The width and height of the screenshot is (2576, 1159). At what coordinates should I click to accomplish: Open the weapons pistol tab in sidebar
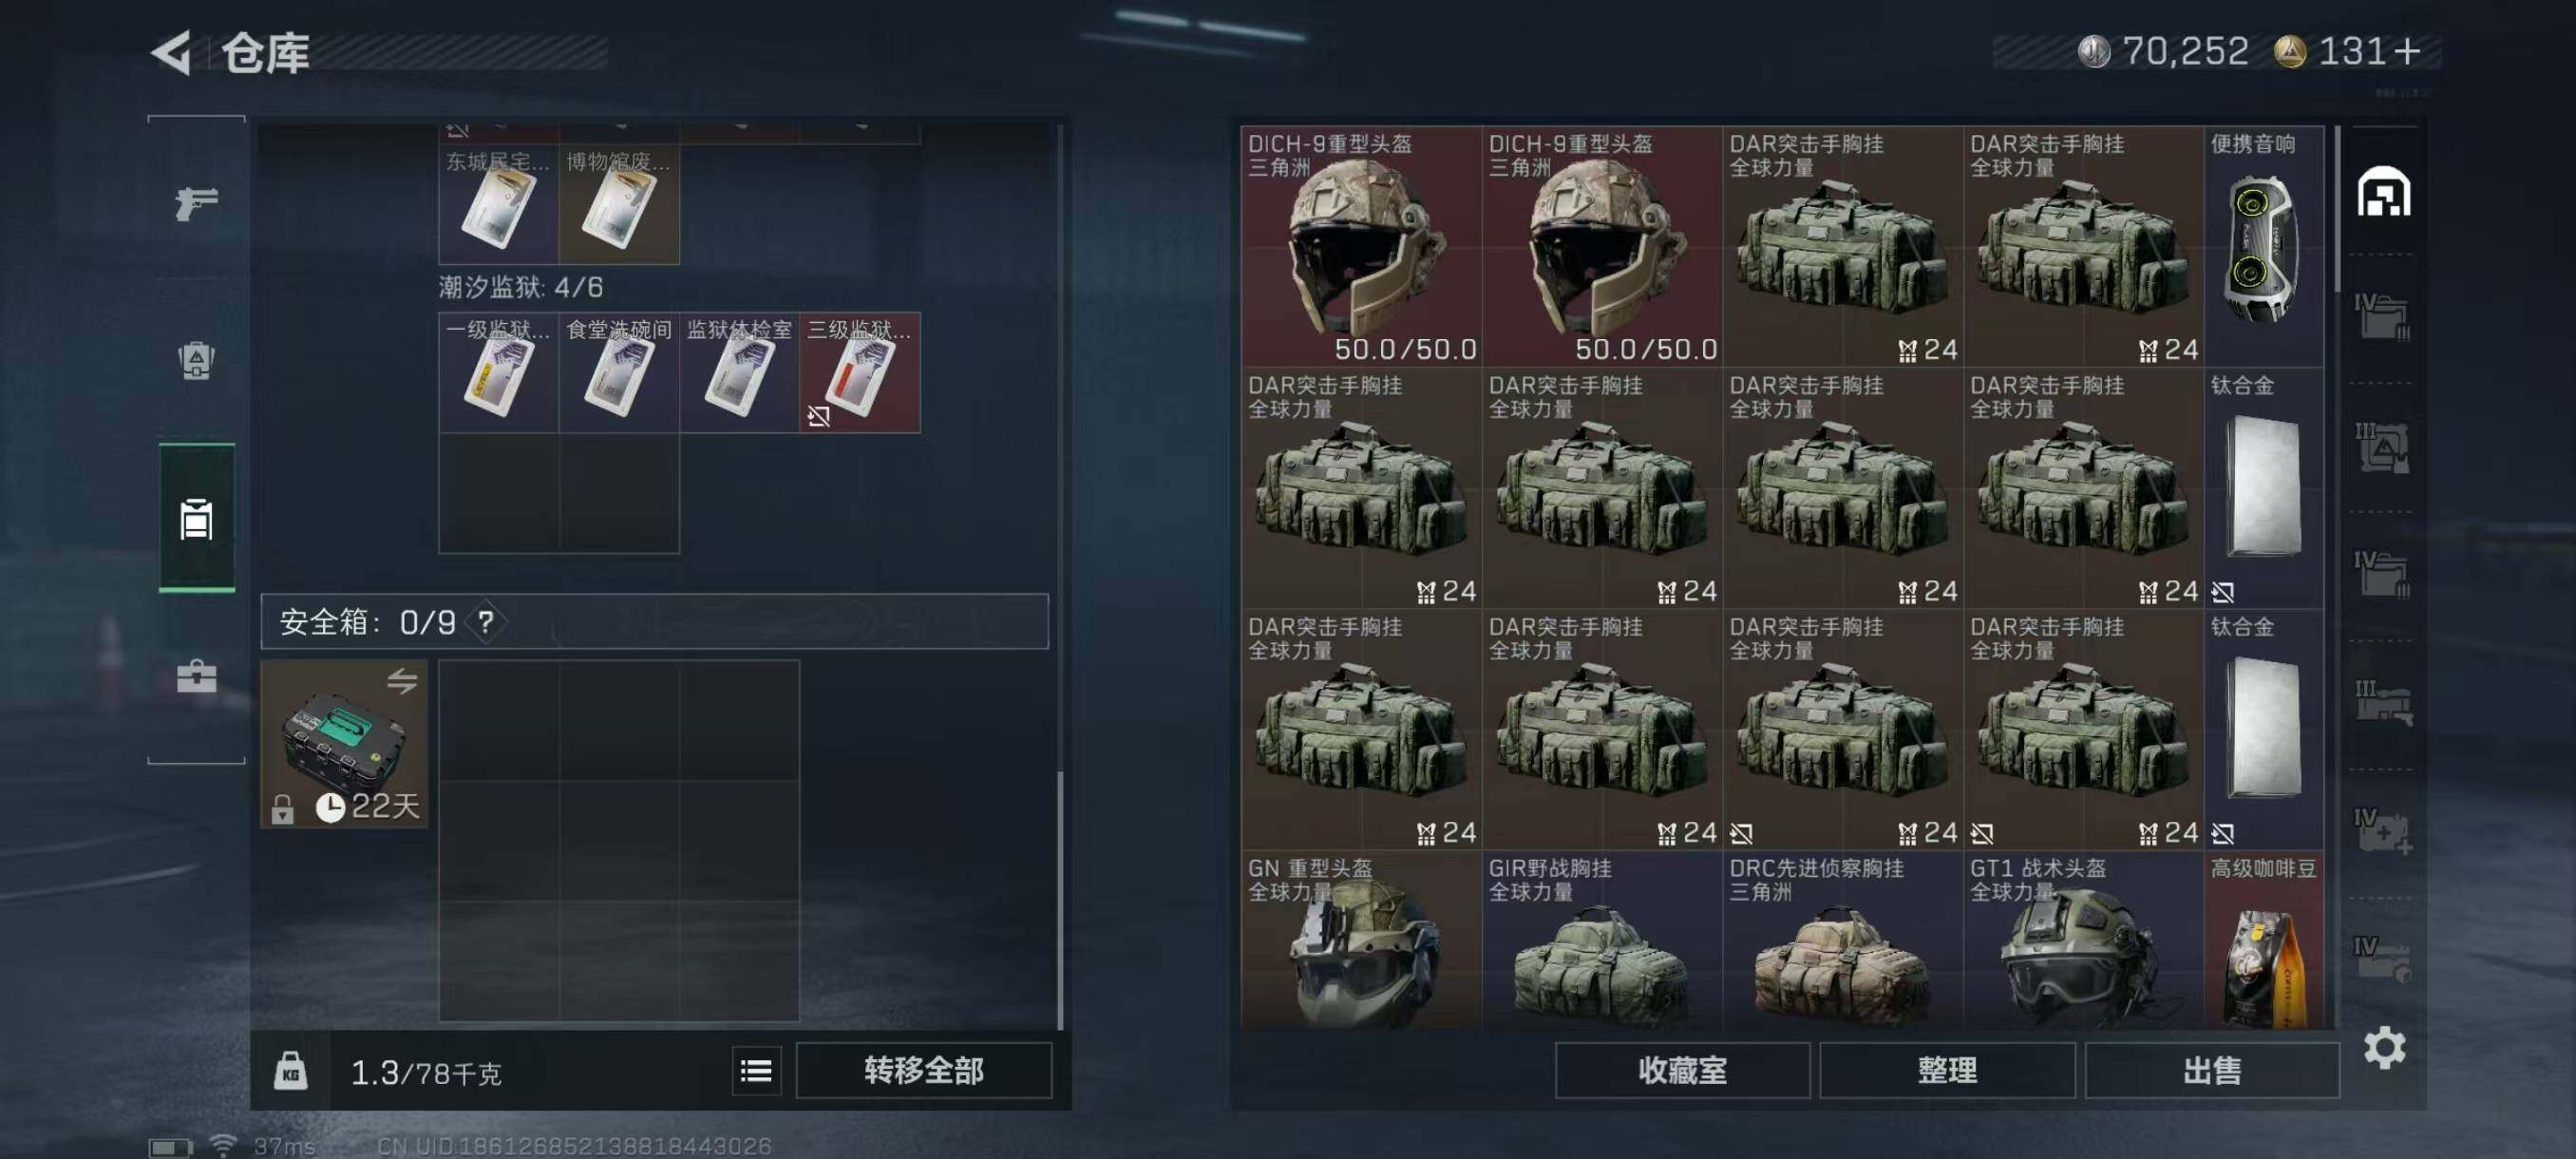tap(196, 203)
